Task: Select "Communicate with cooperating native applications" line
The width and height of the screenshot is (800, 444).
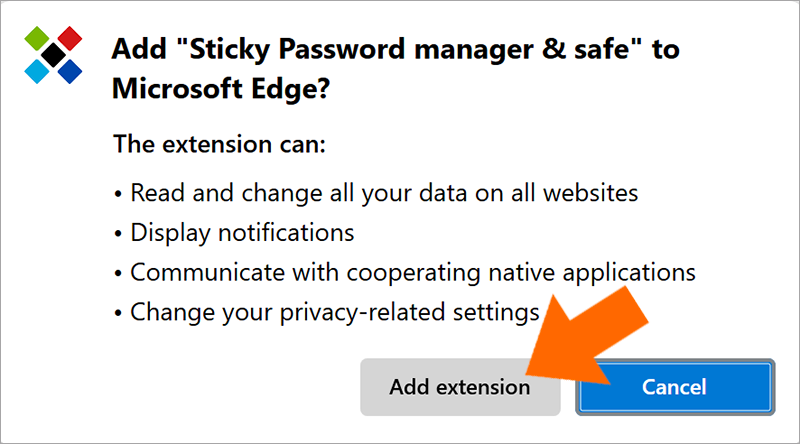Action: coord(413,273)
